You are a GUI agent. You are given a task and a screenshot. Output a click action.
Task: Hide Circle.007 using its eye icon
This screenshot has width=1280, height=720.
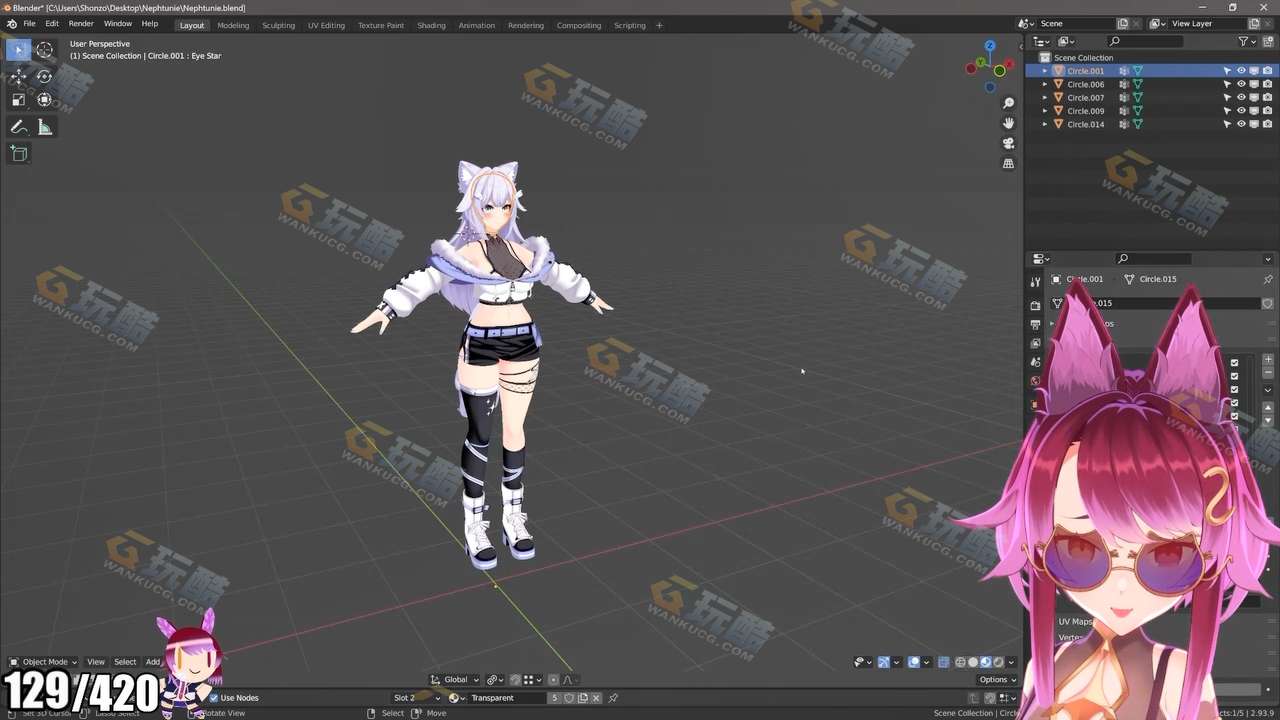point(1241,98)
